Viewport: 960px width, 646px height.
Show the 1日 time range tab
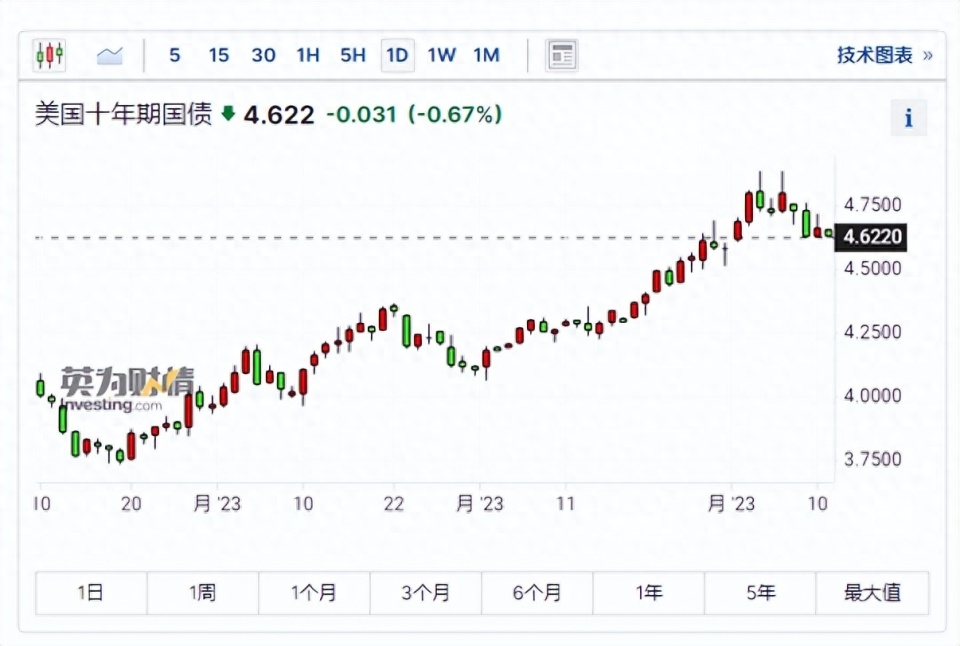91,593
